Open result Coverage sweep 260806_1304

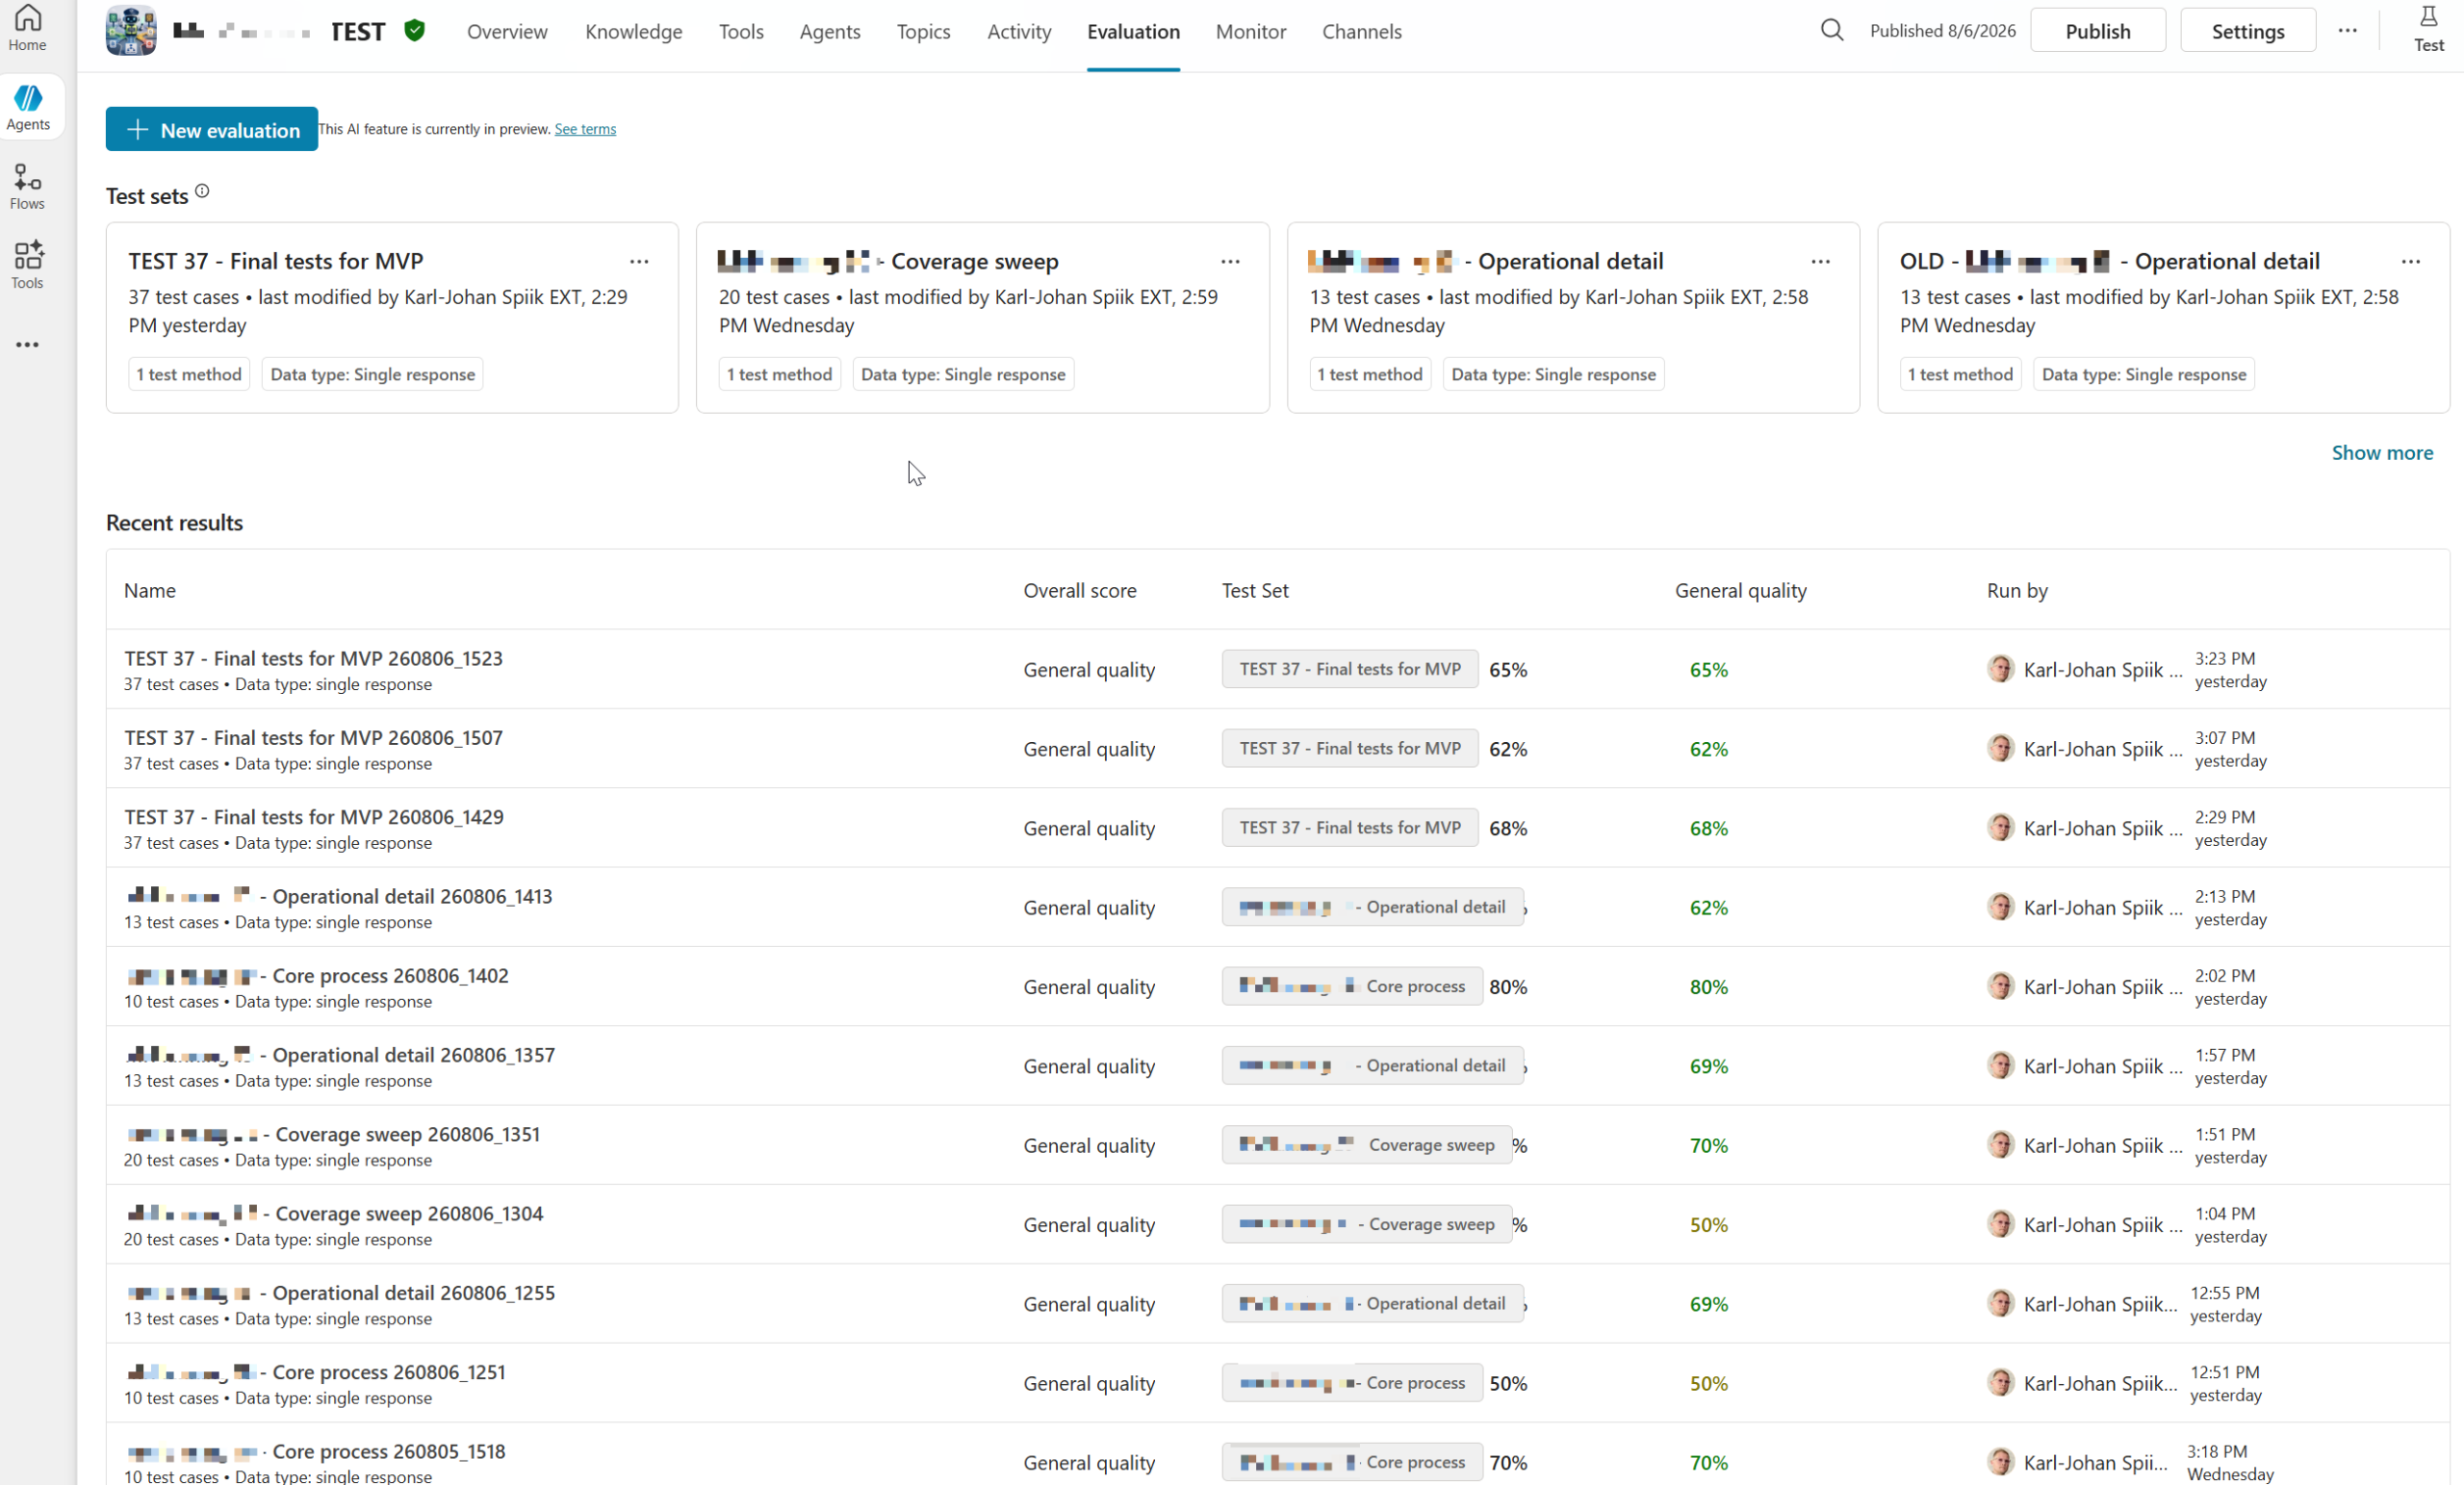point(333,1214)
